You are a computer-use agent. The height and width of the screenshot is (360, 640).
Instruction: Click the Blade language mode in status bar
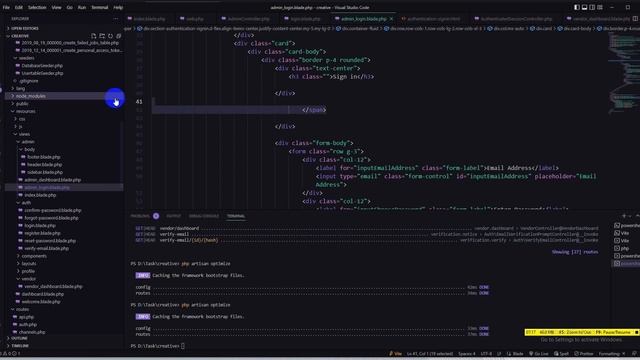click(515, 353)
